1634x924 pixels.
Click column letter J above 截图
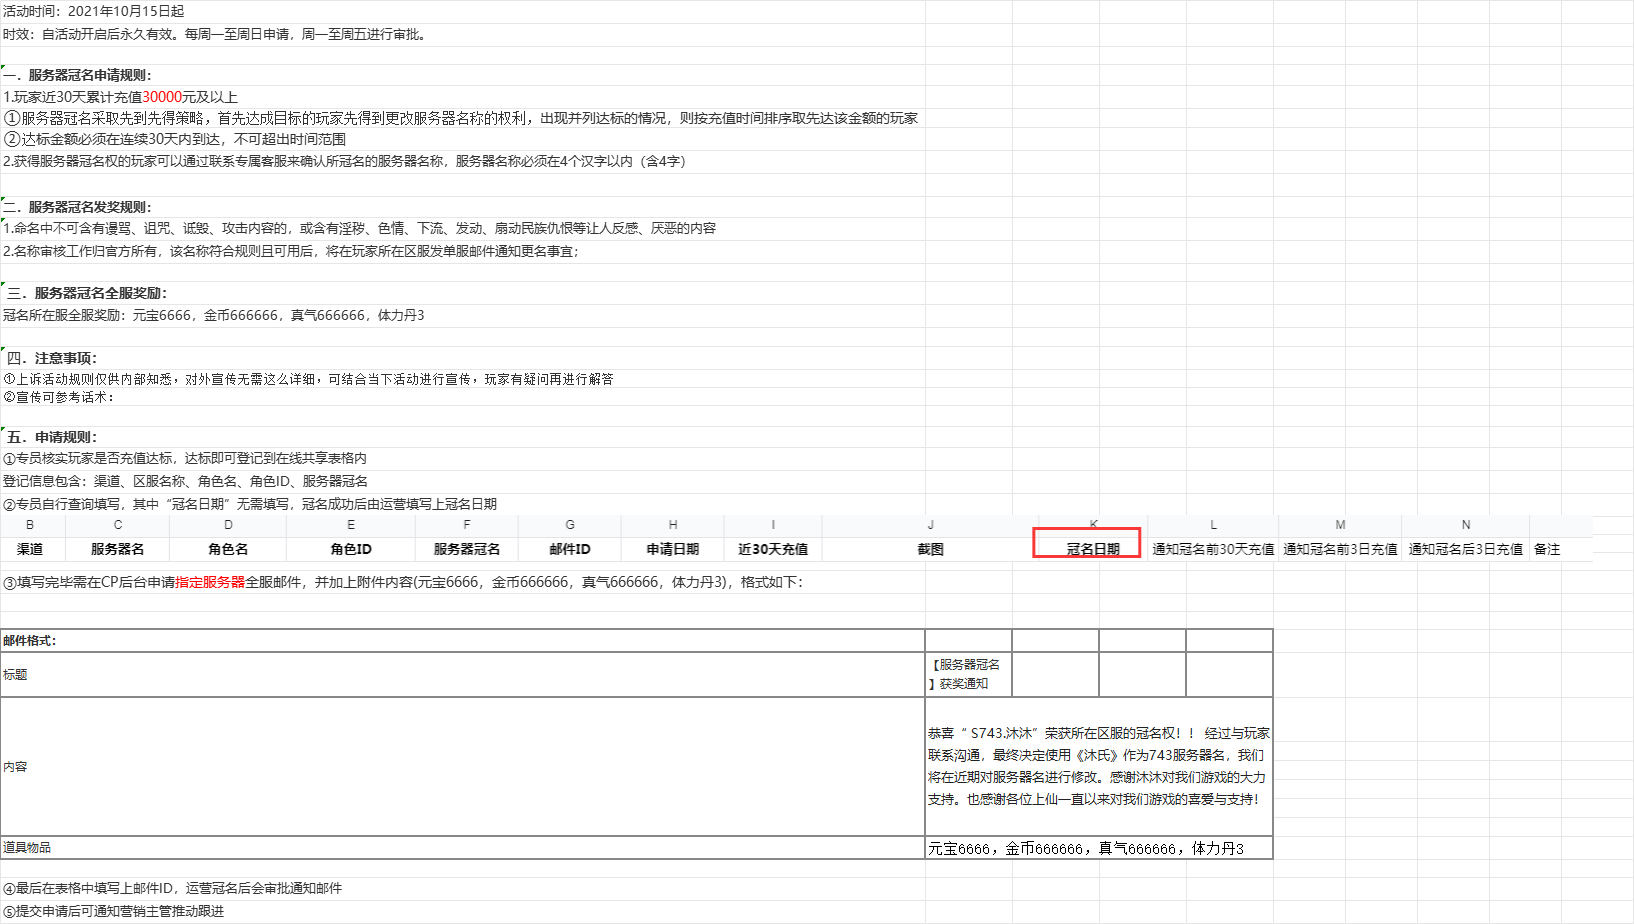tap(931, 525)
